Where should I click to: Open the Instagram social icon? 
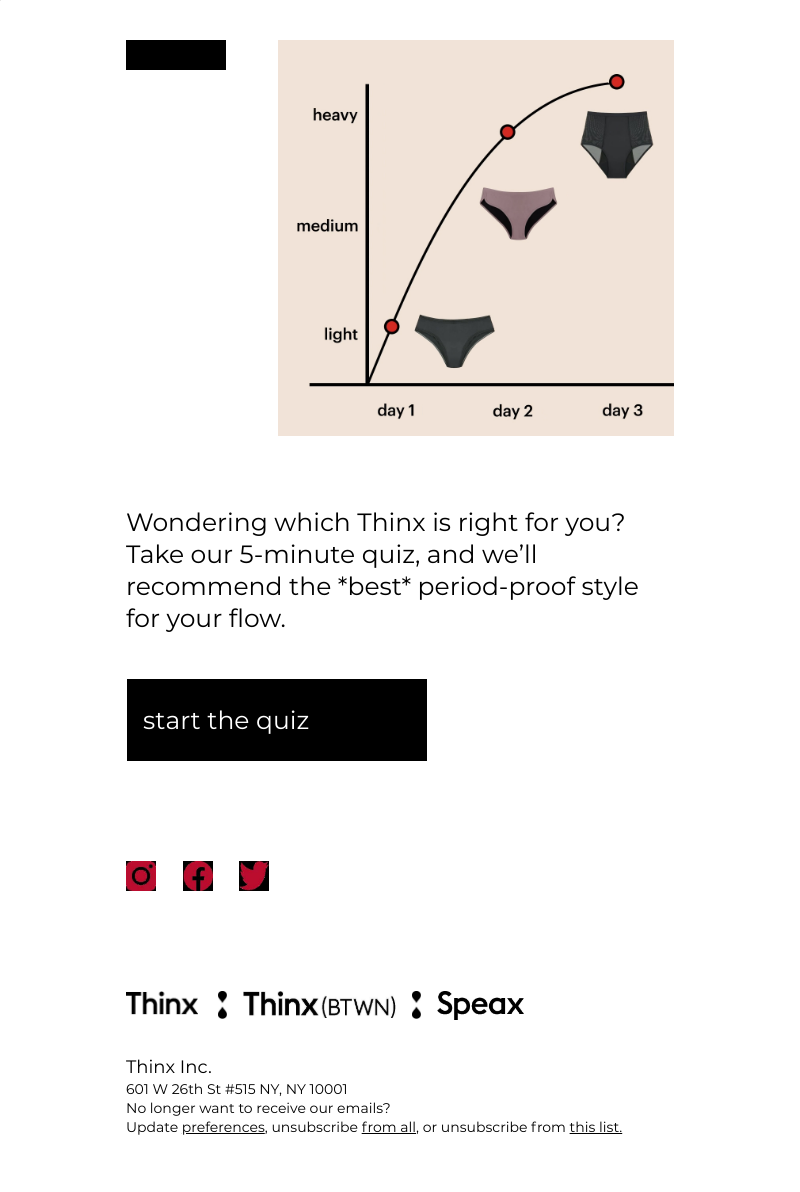[x=141, y=876]
